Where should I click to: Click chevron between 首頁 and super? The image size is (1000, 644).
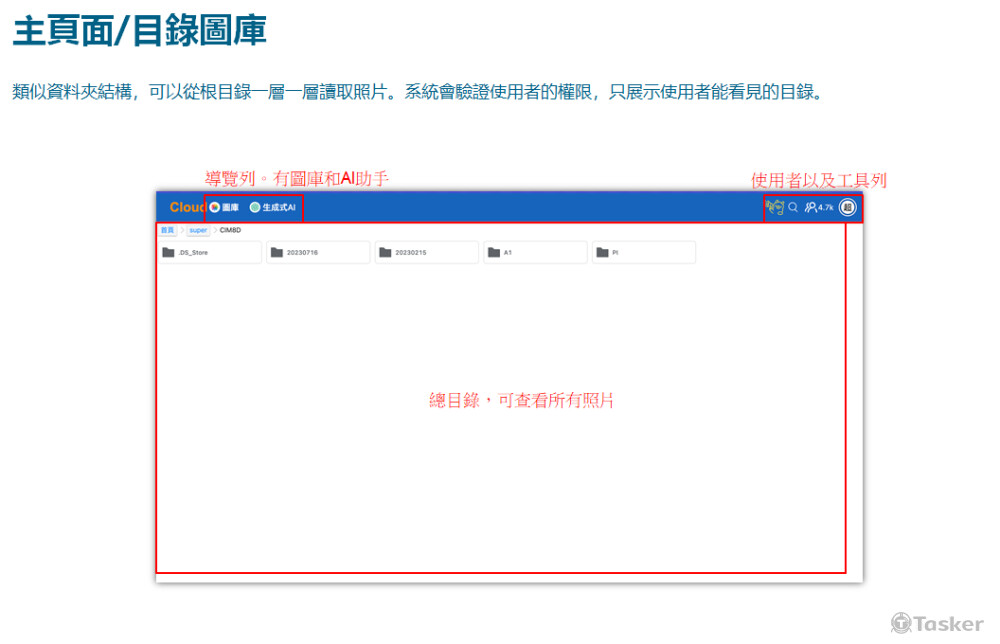182,230
